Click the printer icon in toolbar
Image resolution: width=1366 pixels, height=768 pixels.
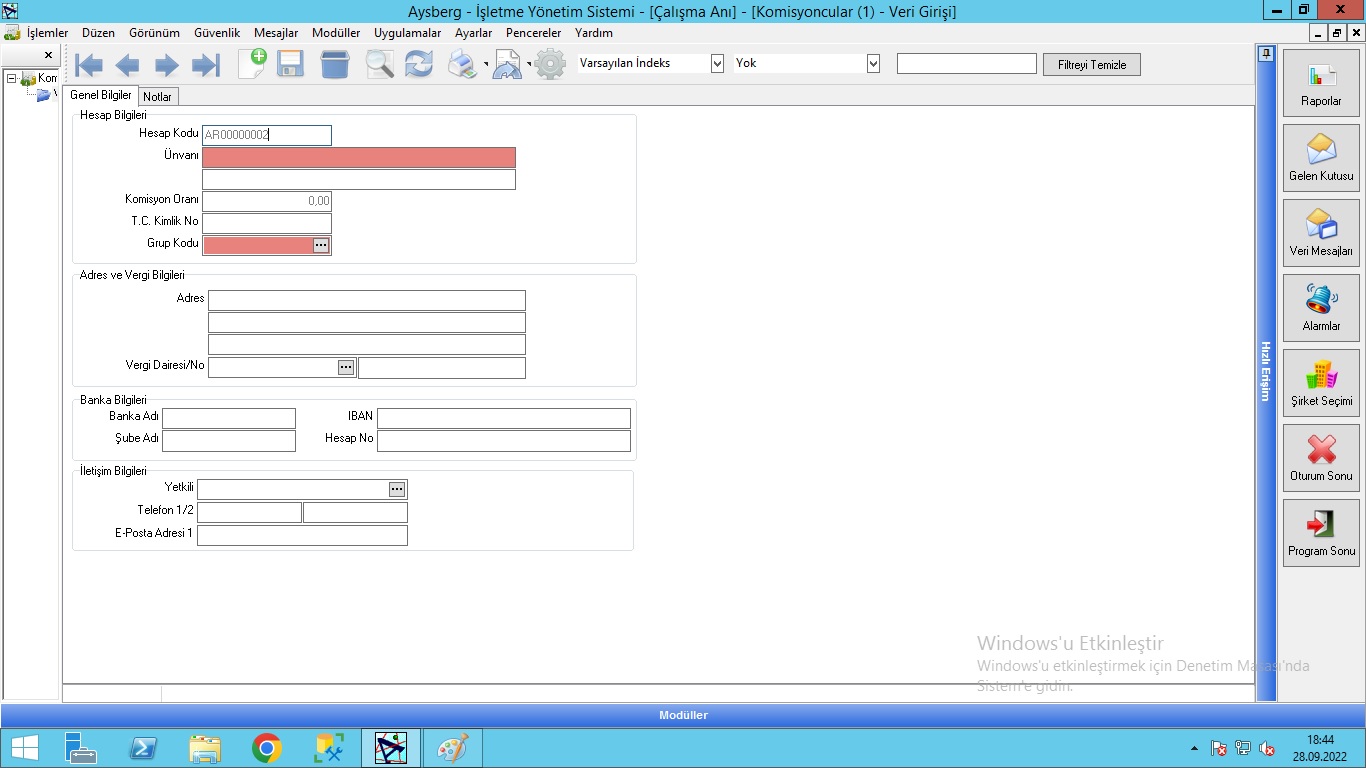[x=462, y=65]
